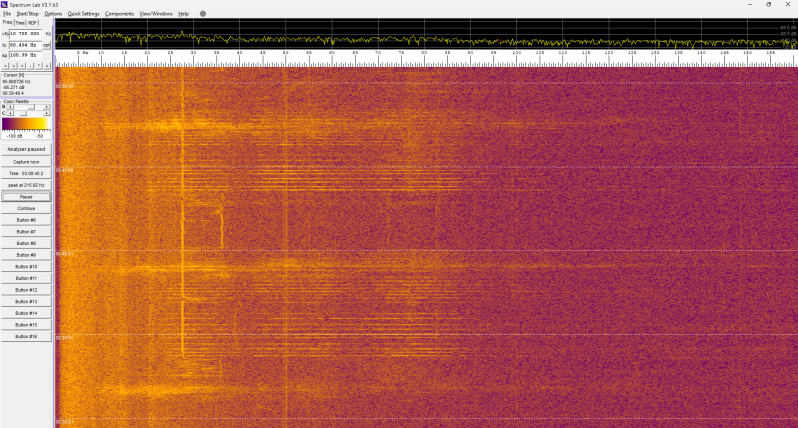The image size is (798, 428).
Task: Open the Start/Stop menu
Action: [27, 14]
